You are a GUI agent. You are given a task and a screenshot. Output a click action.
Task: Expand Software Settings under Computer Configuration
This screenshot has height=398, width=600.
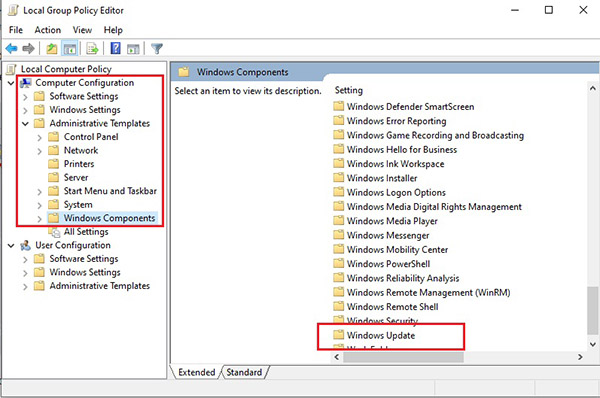(x=25, y=97)
